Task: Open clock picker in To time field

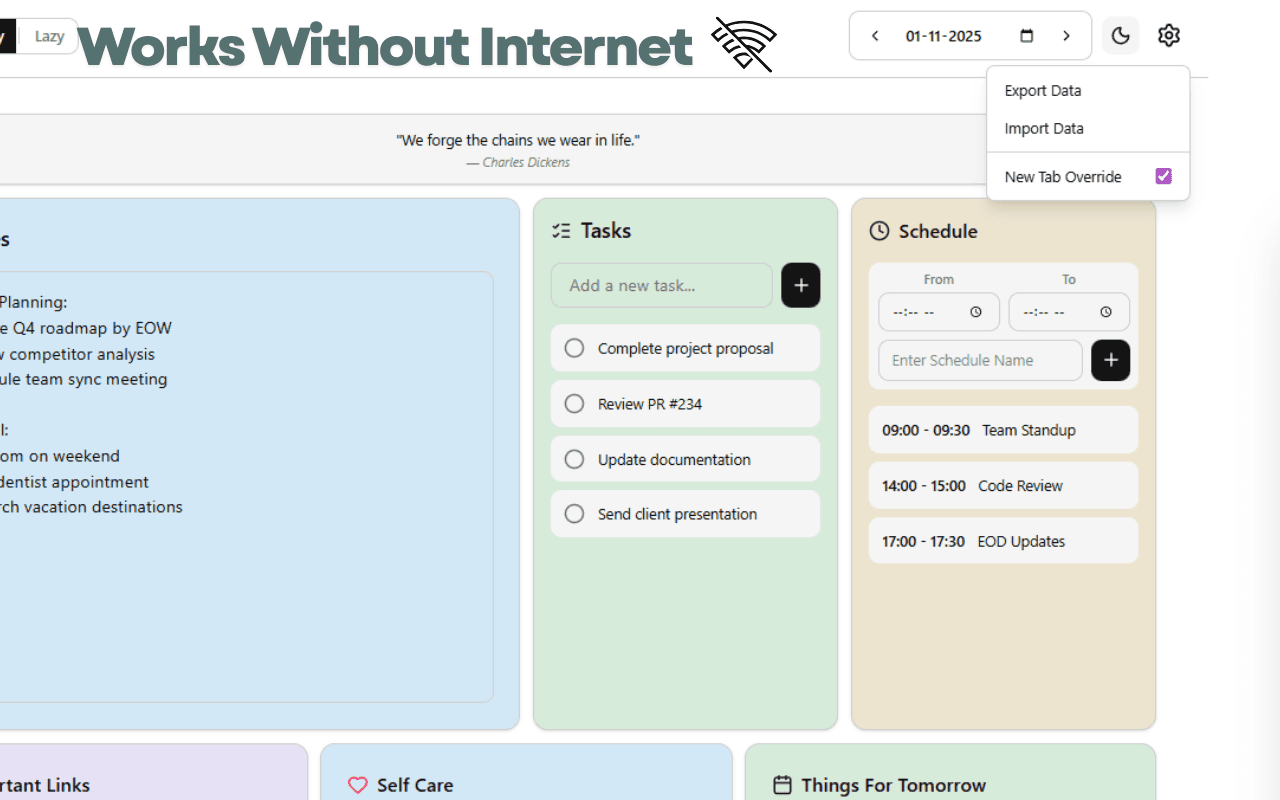Action: click(1106, 312)
